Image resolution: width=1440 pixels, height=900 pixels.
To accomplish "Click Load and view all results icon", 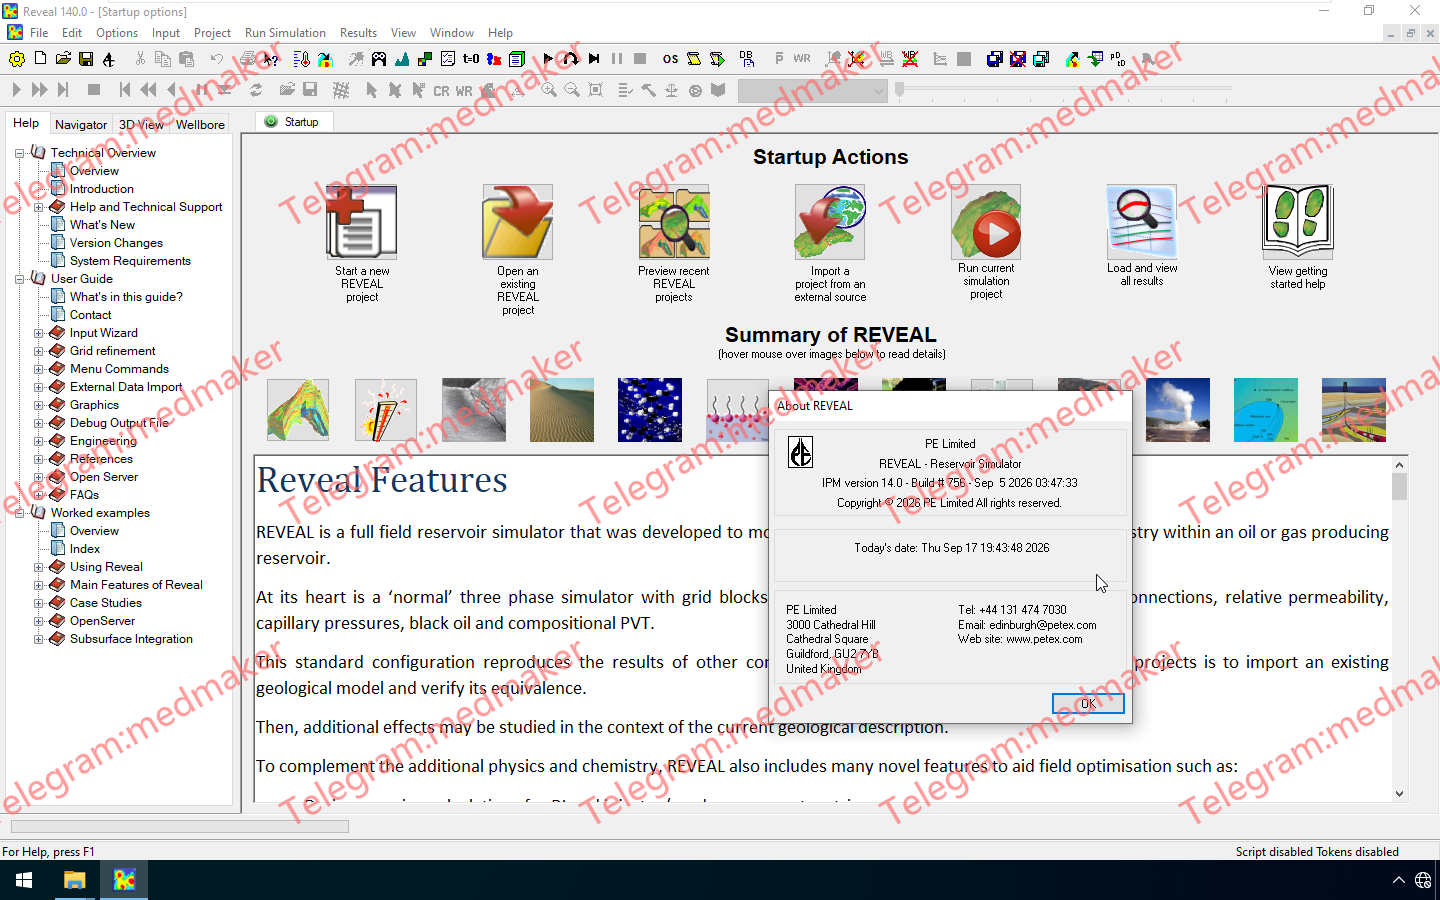I will 1142,222.
